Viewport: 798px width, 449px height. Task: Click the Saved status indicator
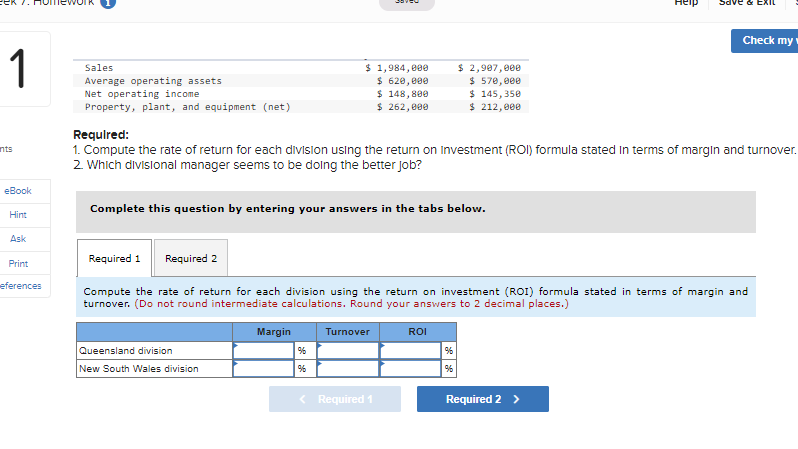point(407,4)
